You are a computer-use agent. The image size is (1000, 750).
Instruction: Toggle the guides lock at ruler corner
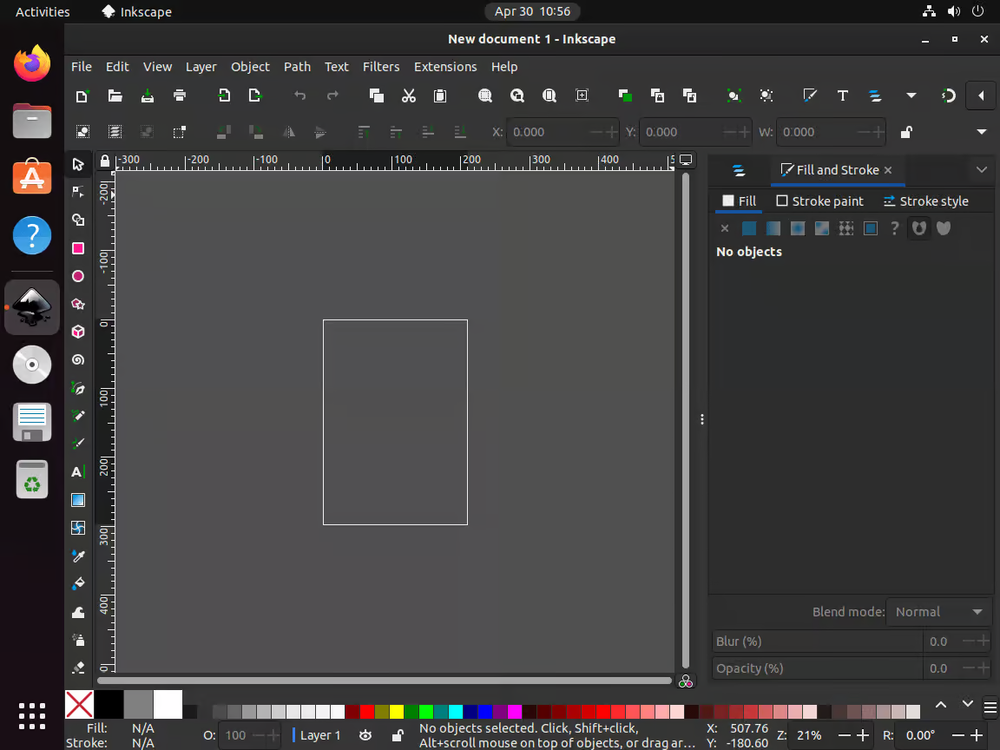click(105, 161)
